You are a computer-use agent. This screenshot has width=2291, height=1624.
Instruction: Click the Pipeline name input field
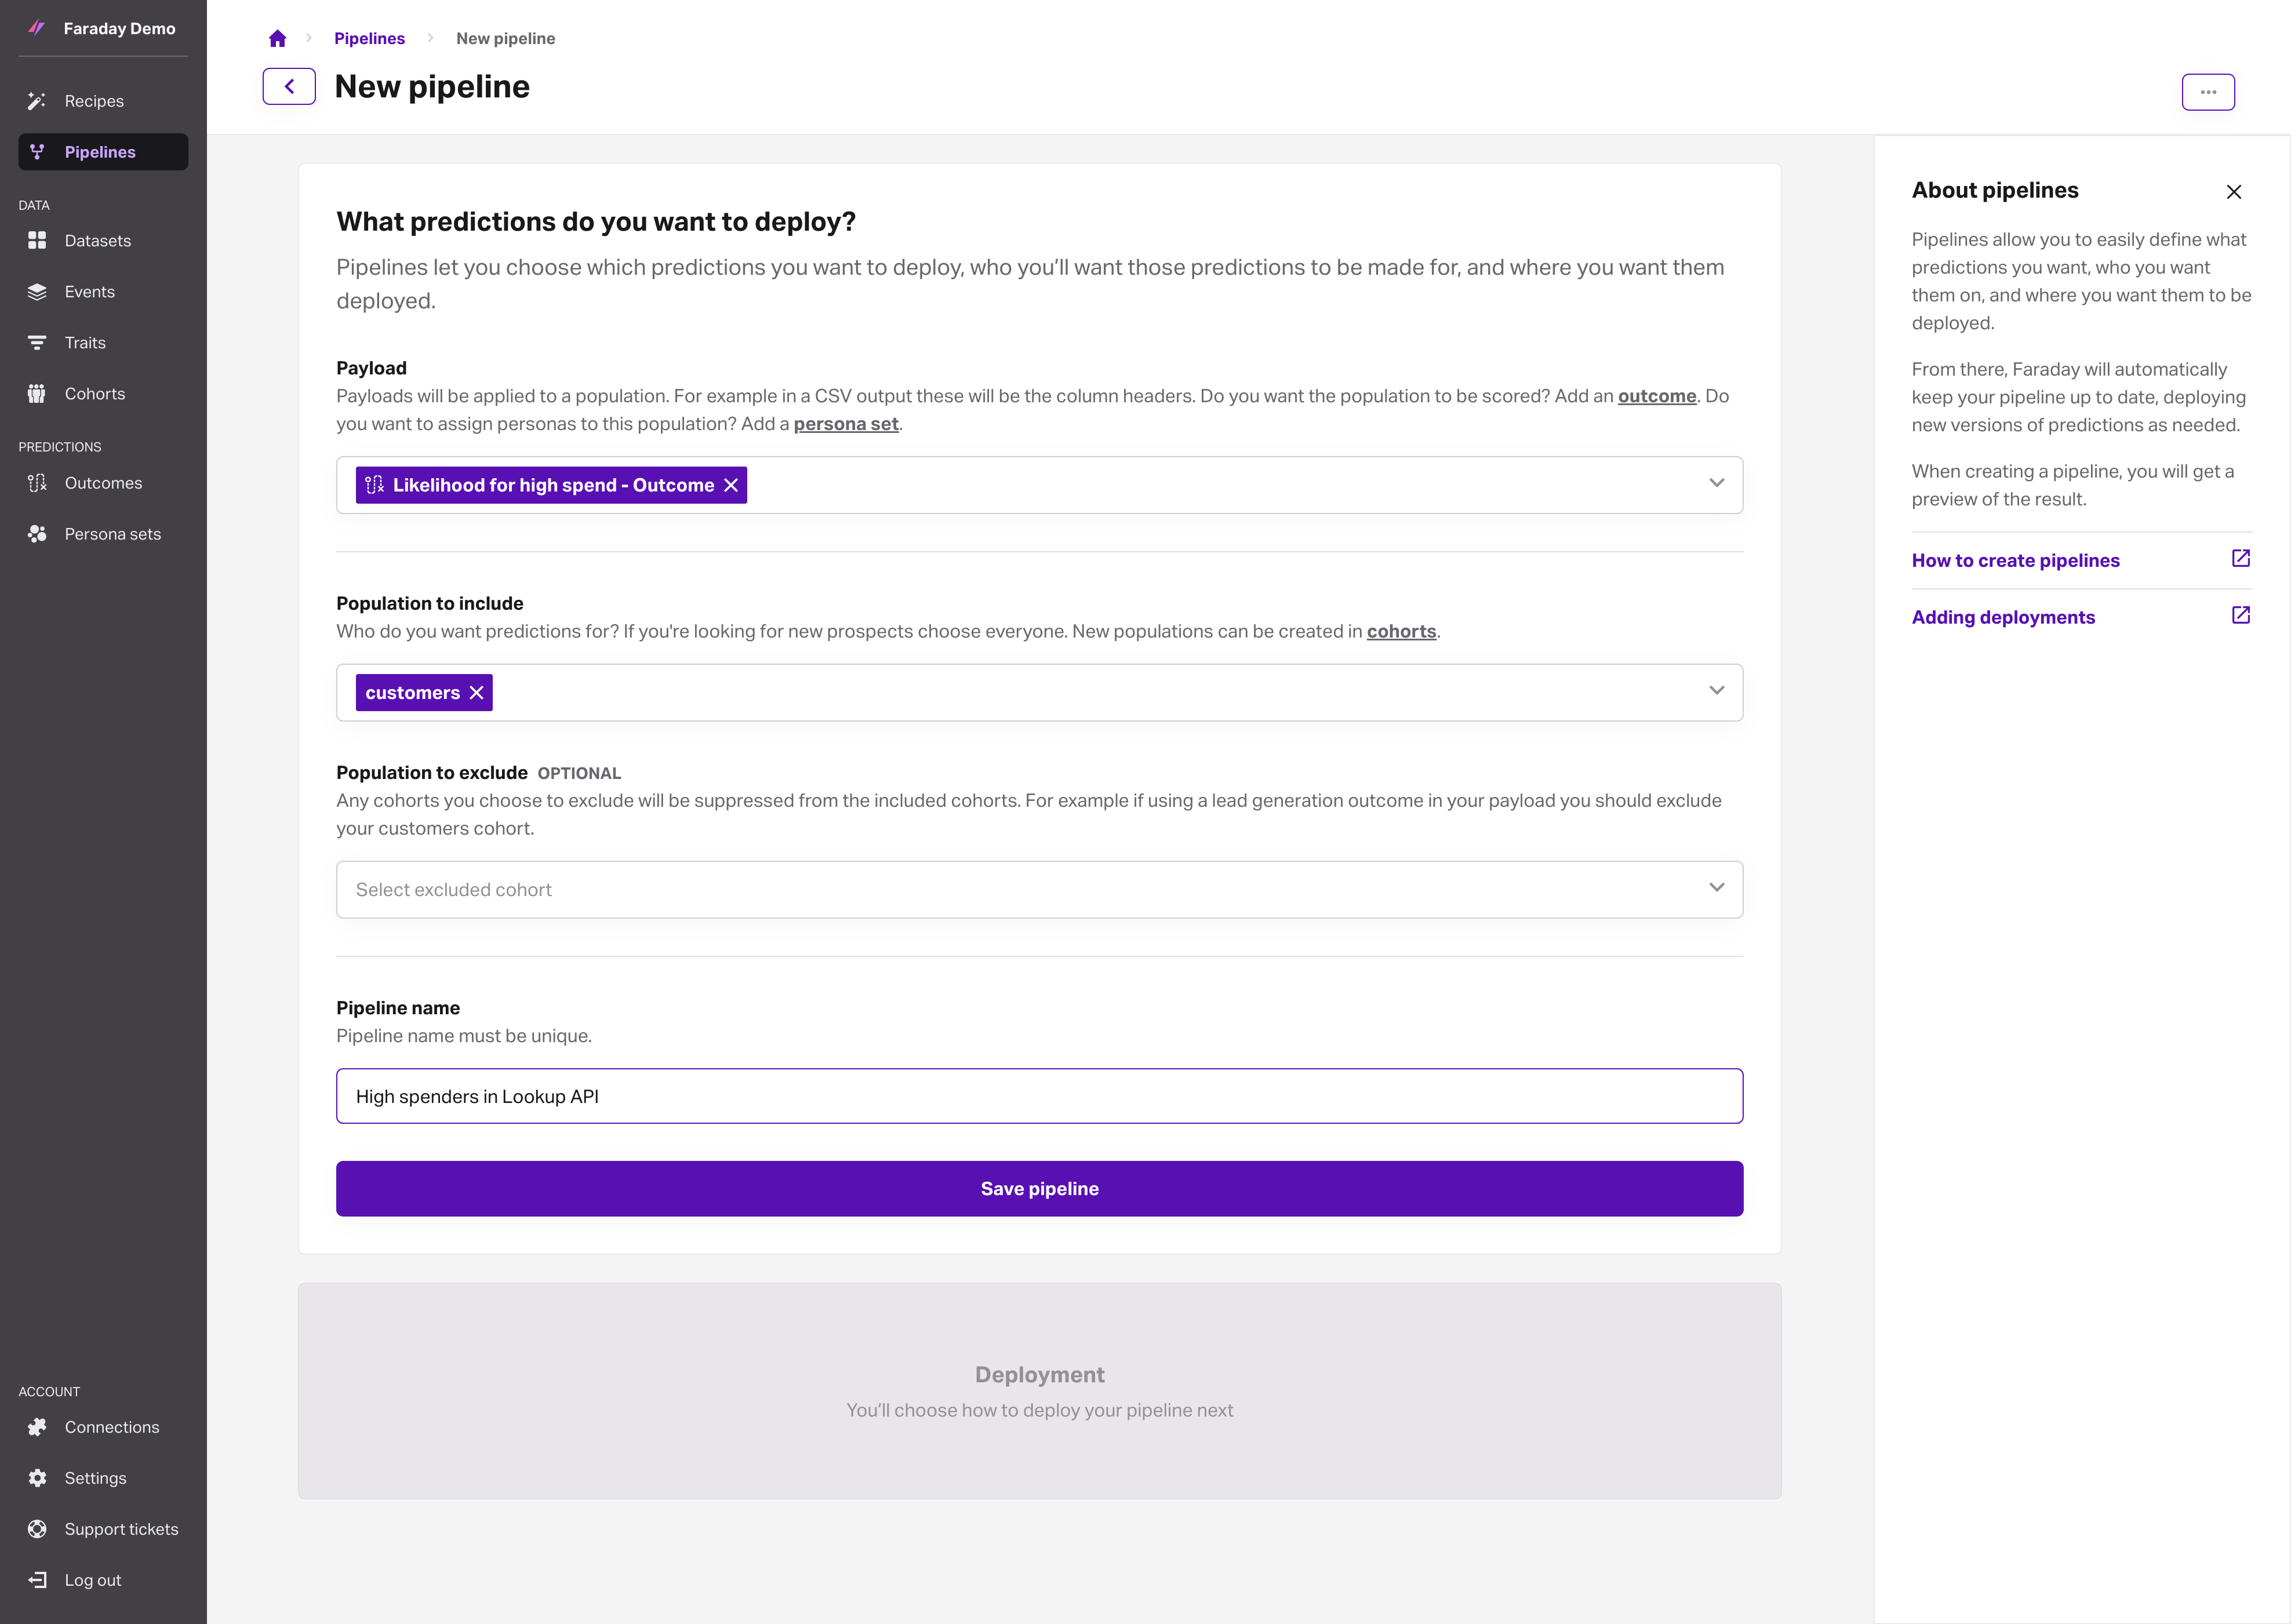point(1038,1096)
